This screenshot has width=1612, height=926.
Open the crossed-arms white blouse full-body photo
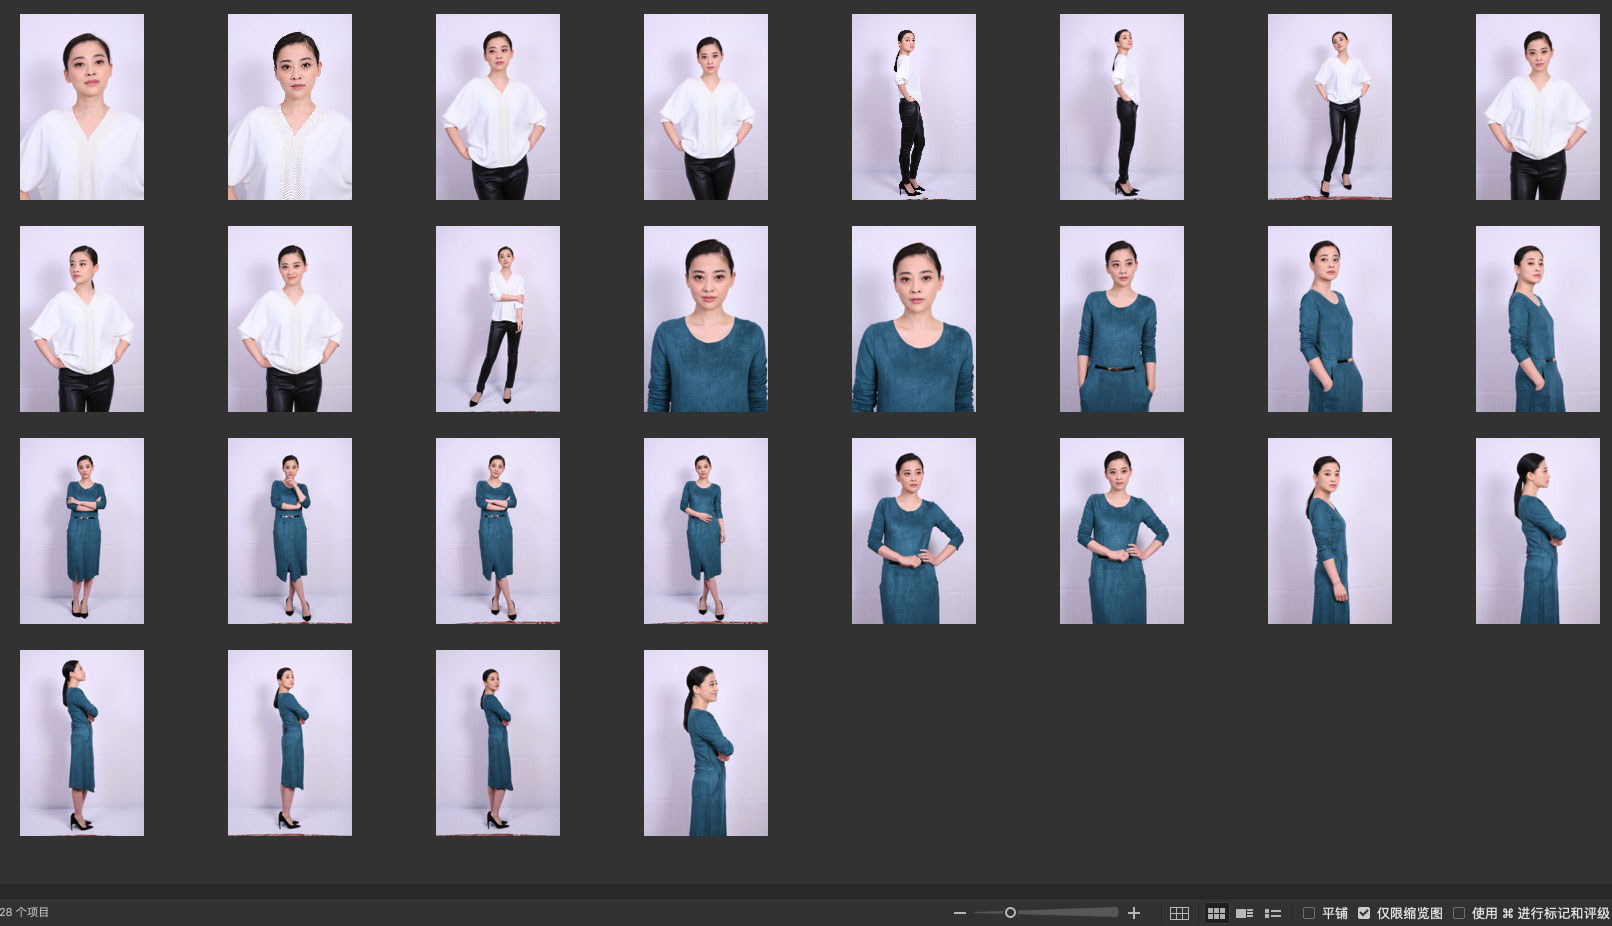point(498,319)
